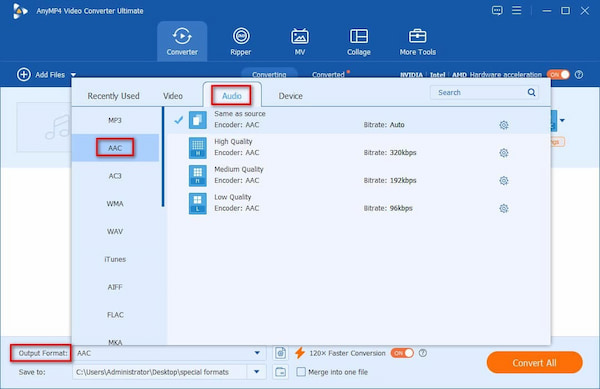The height and width of the screenshot is (389, 600).
Task: Open settings gear for Same as source
Action: coord(504,125)
